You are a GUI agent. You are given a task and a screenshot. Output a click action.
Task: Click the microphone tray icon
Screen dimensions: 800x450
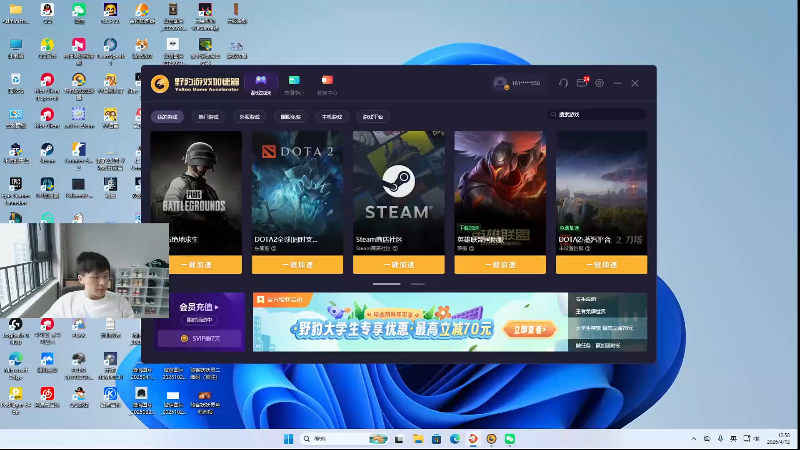tap(720, 439)
